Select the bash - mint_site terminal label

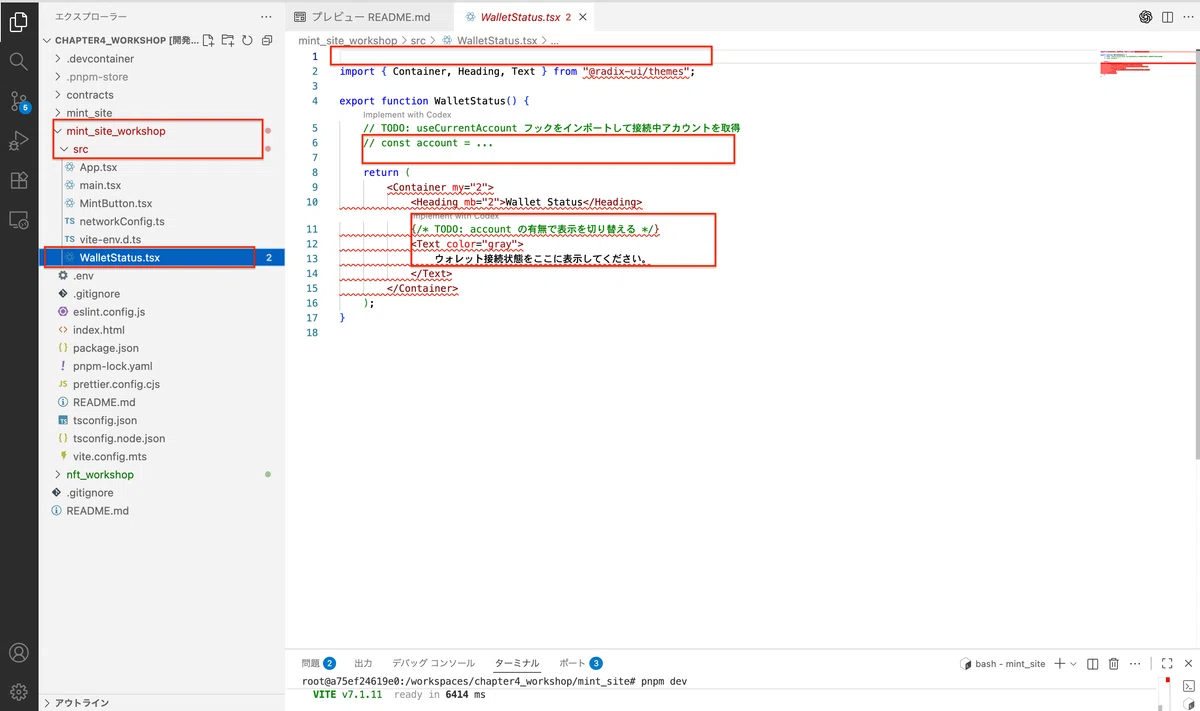point(1003,663)
